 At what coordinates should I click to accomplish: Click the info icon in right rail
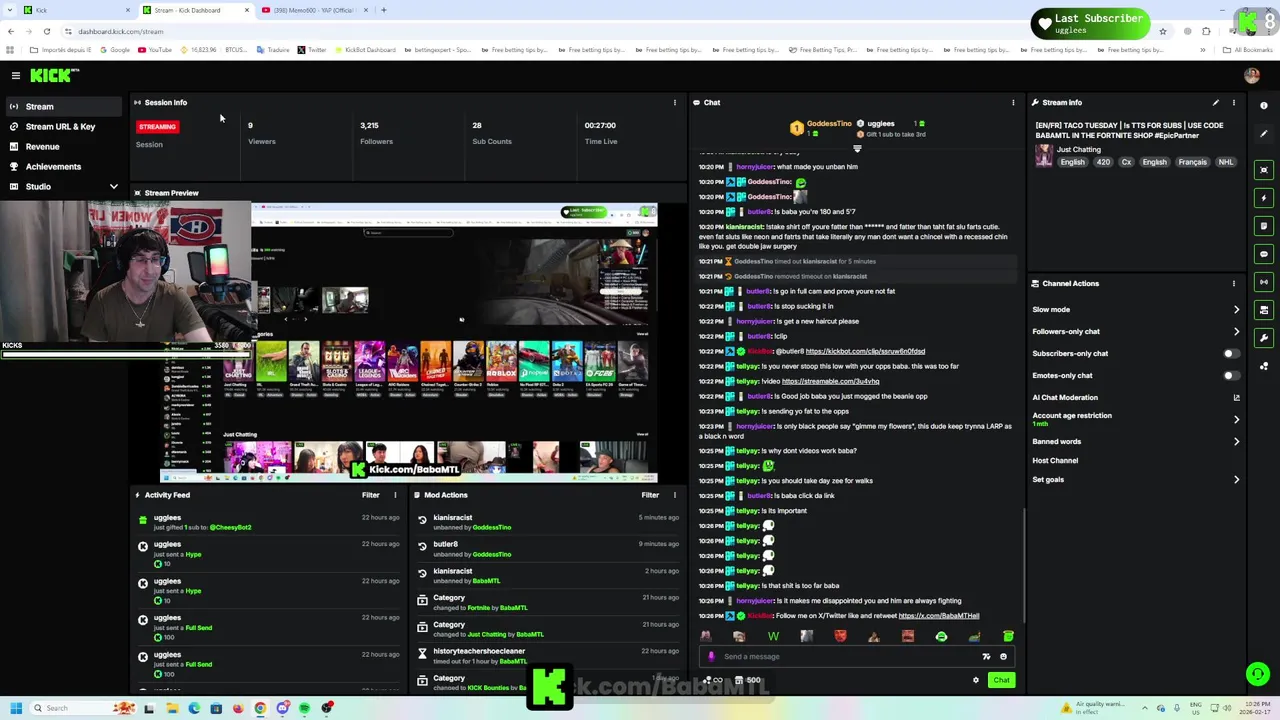tap(1264, 106)
